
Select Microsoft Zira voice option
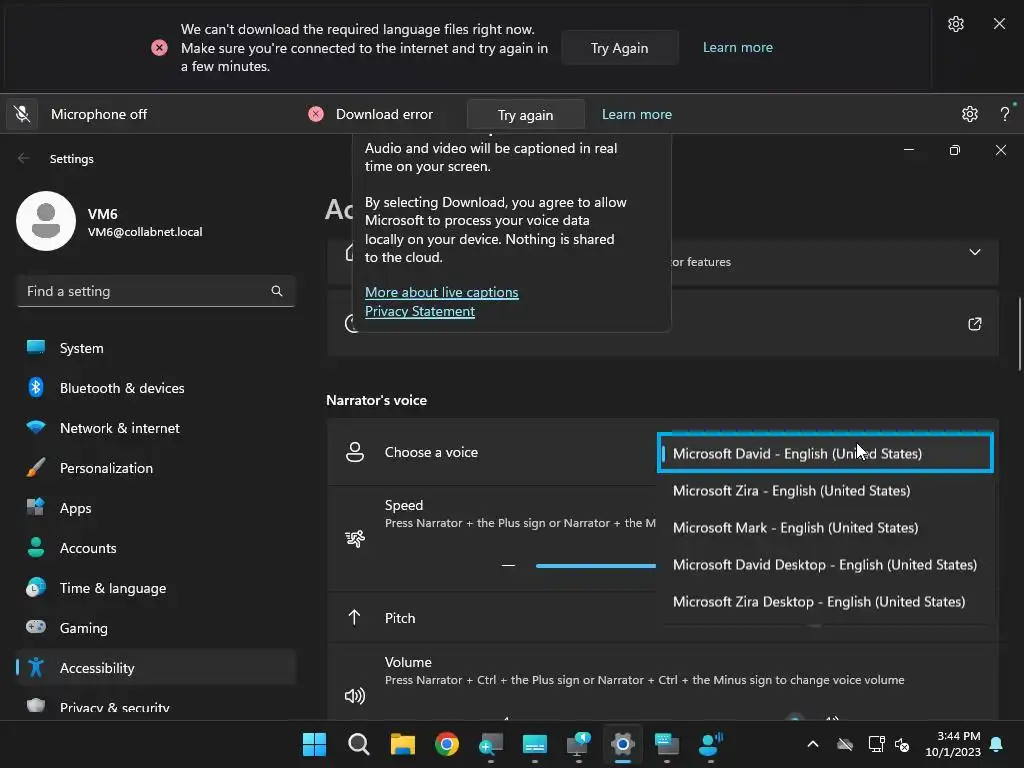coord(825,490)
